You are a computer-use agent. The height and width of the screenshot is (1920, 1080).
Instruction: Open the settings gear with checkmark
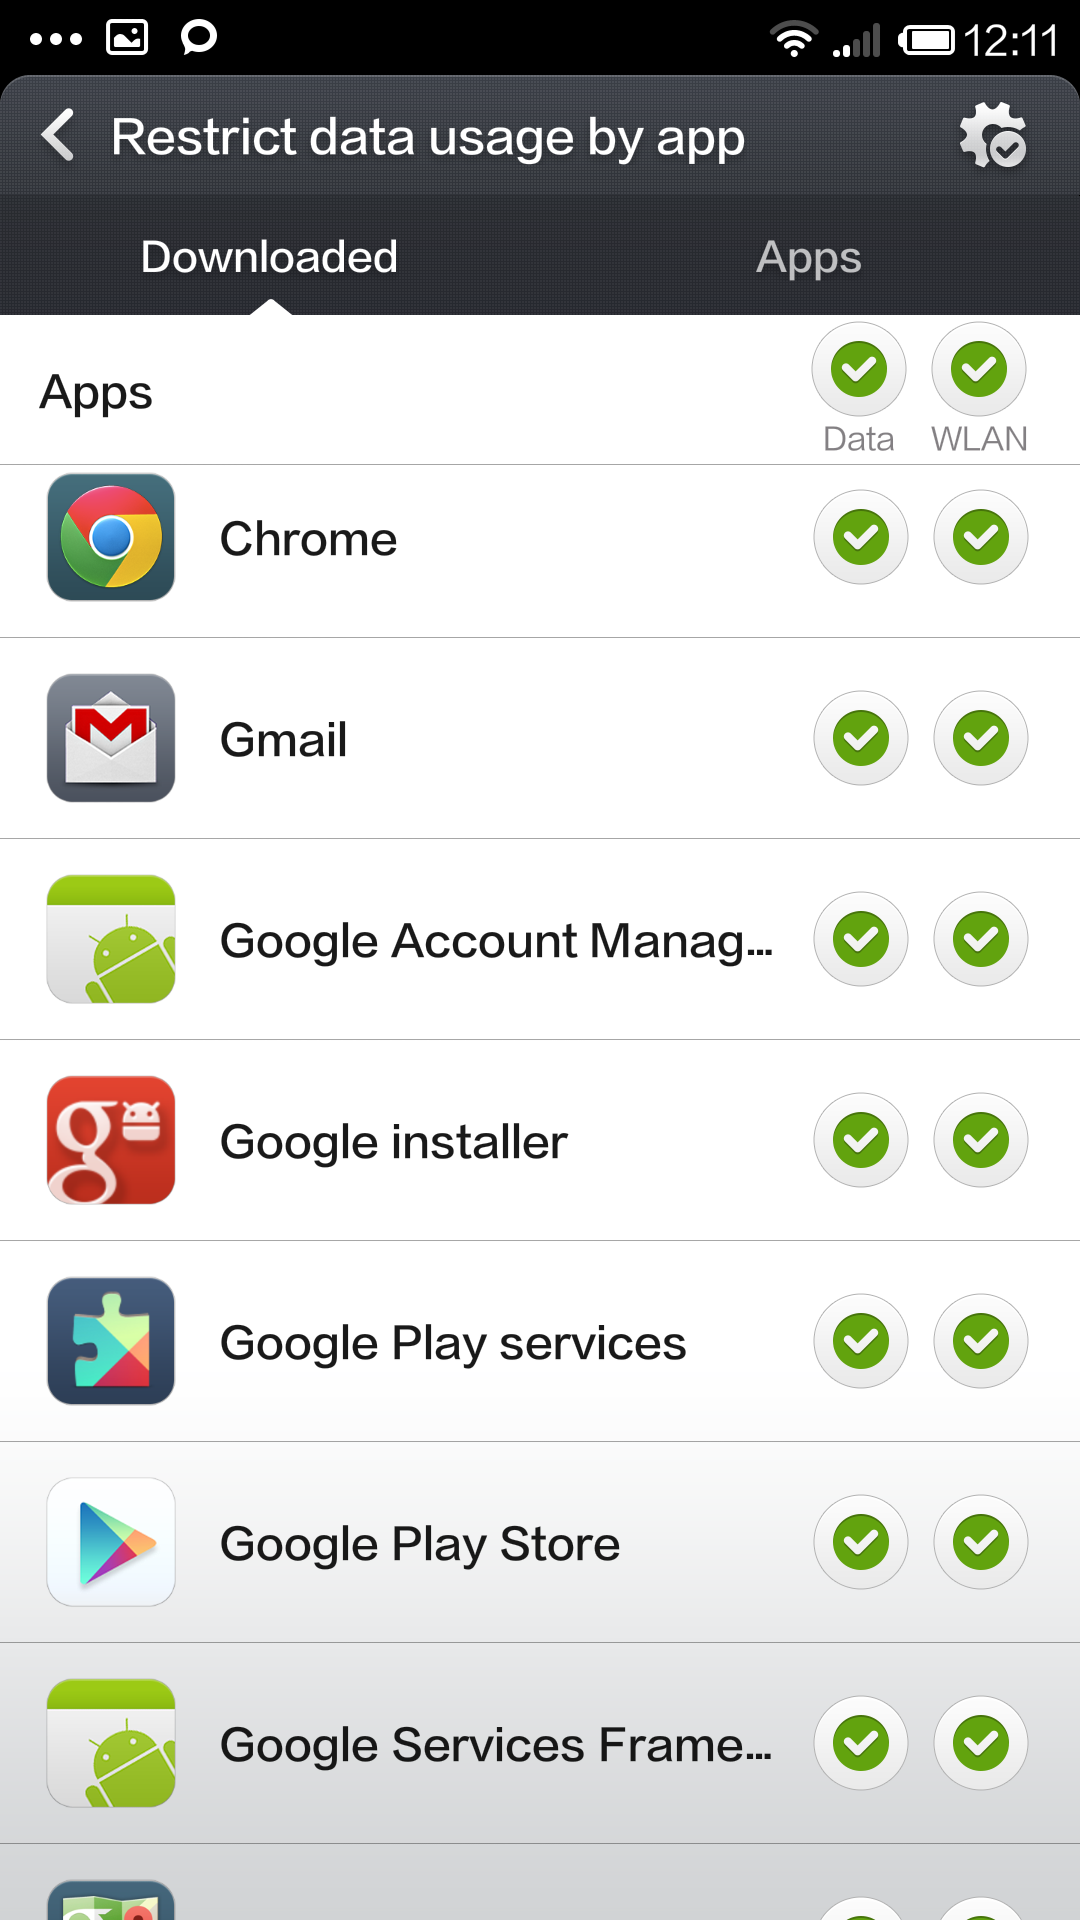coord(992,135)
